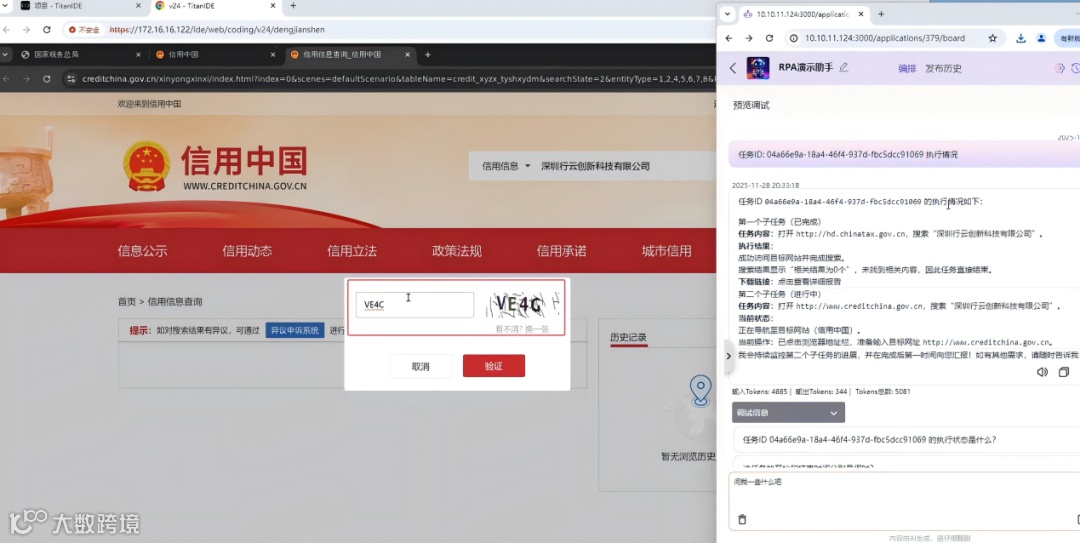
Task: Go back in the creditchina inner browser
Action: 6,79
